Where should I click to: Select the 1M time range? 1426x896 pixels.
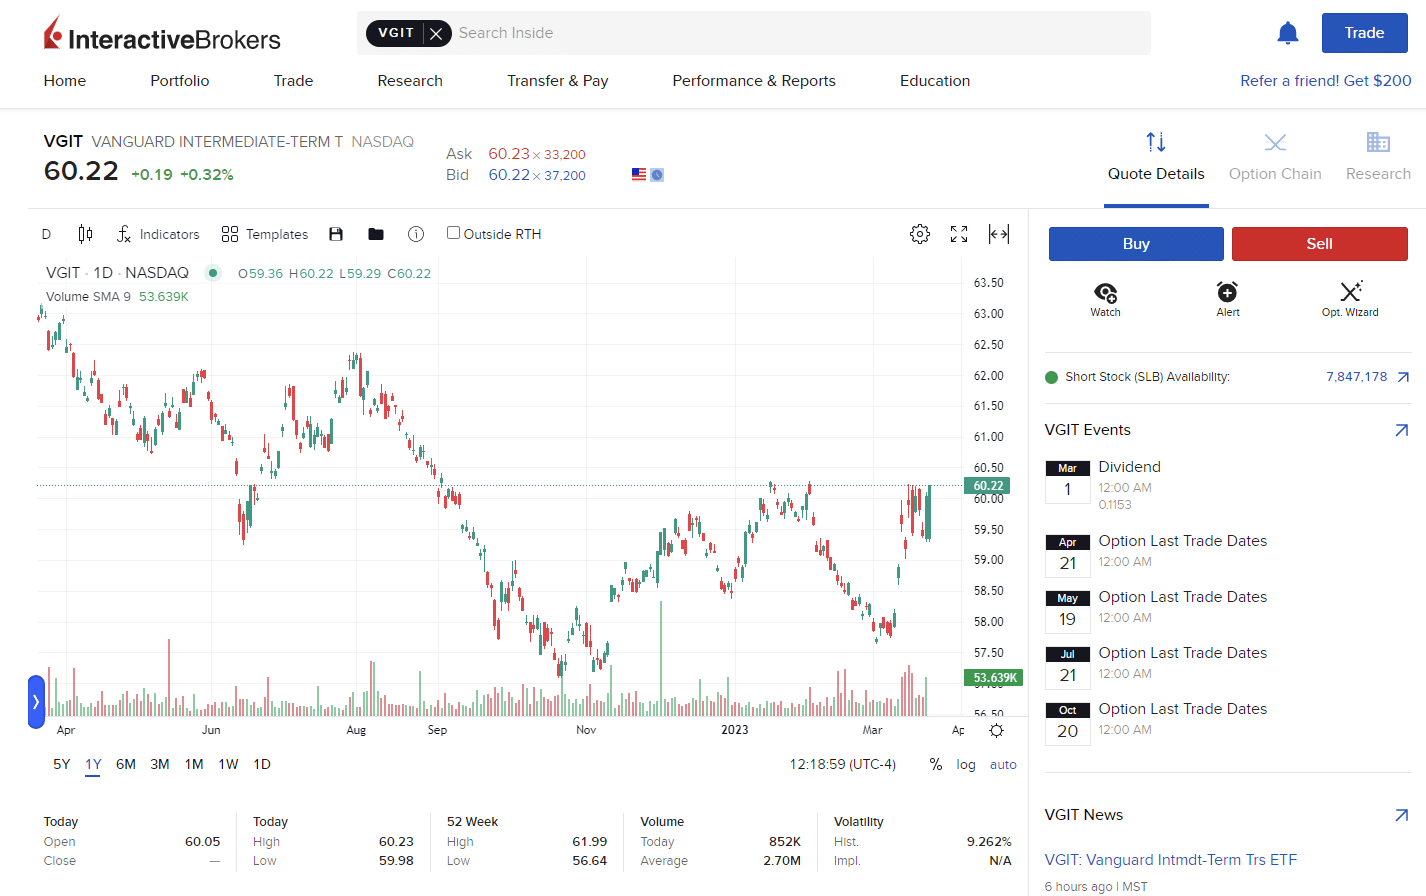click(x=194, y=764)
